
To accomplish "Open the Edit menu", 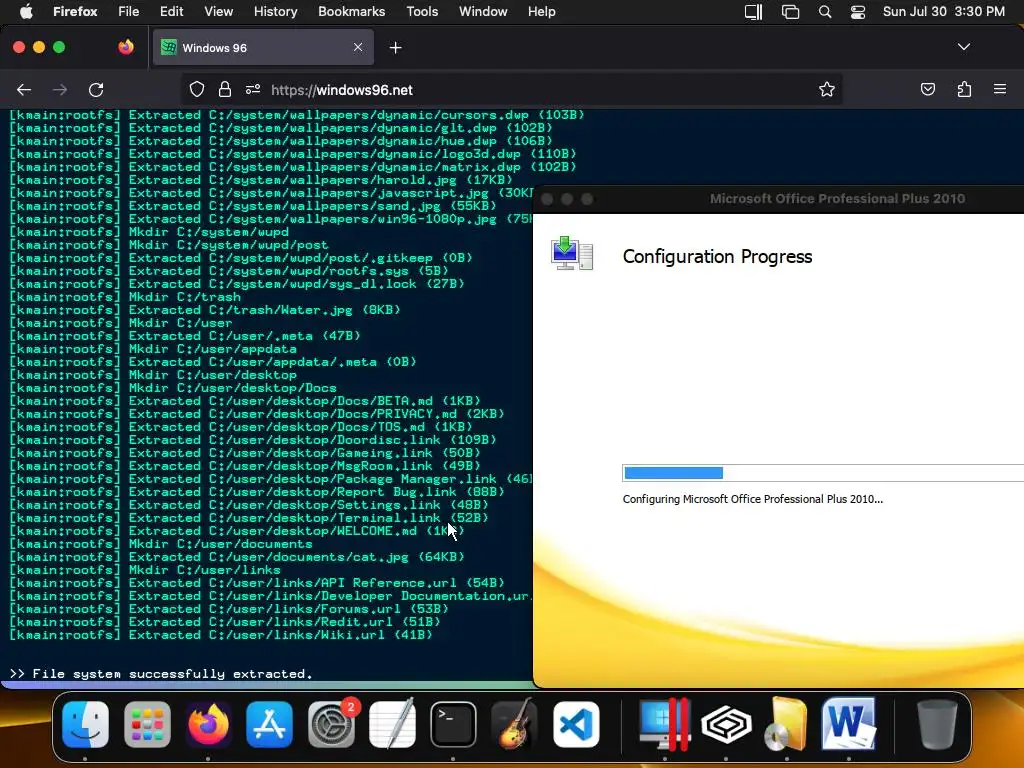I will pos(171,11).
